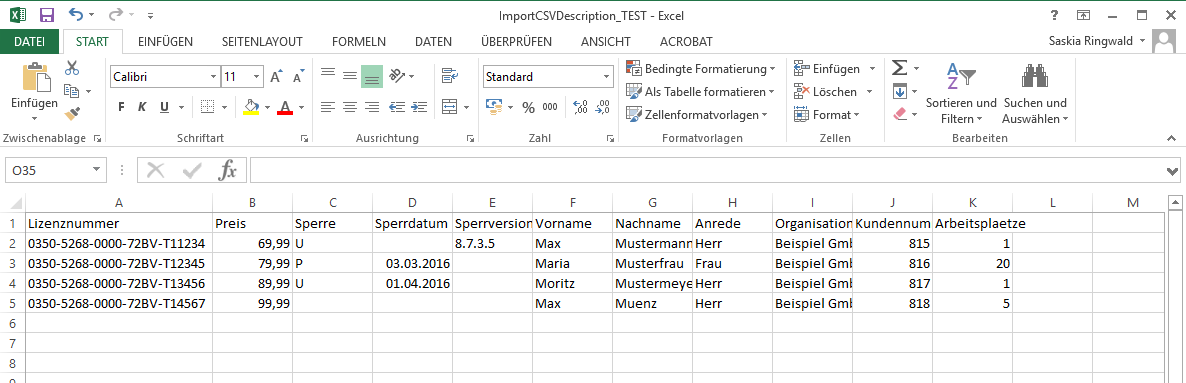Increase the indent
1186x383 pixels.
418,107
